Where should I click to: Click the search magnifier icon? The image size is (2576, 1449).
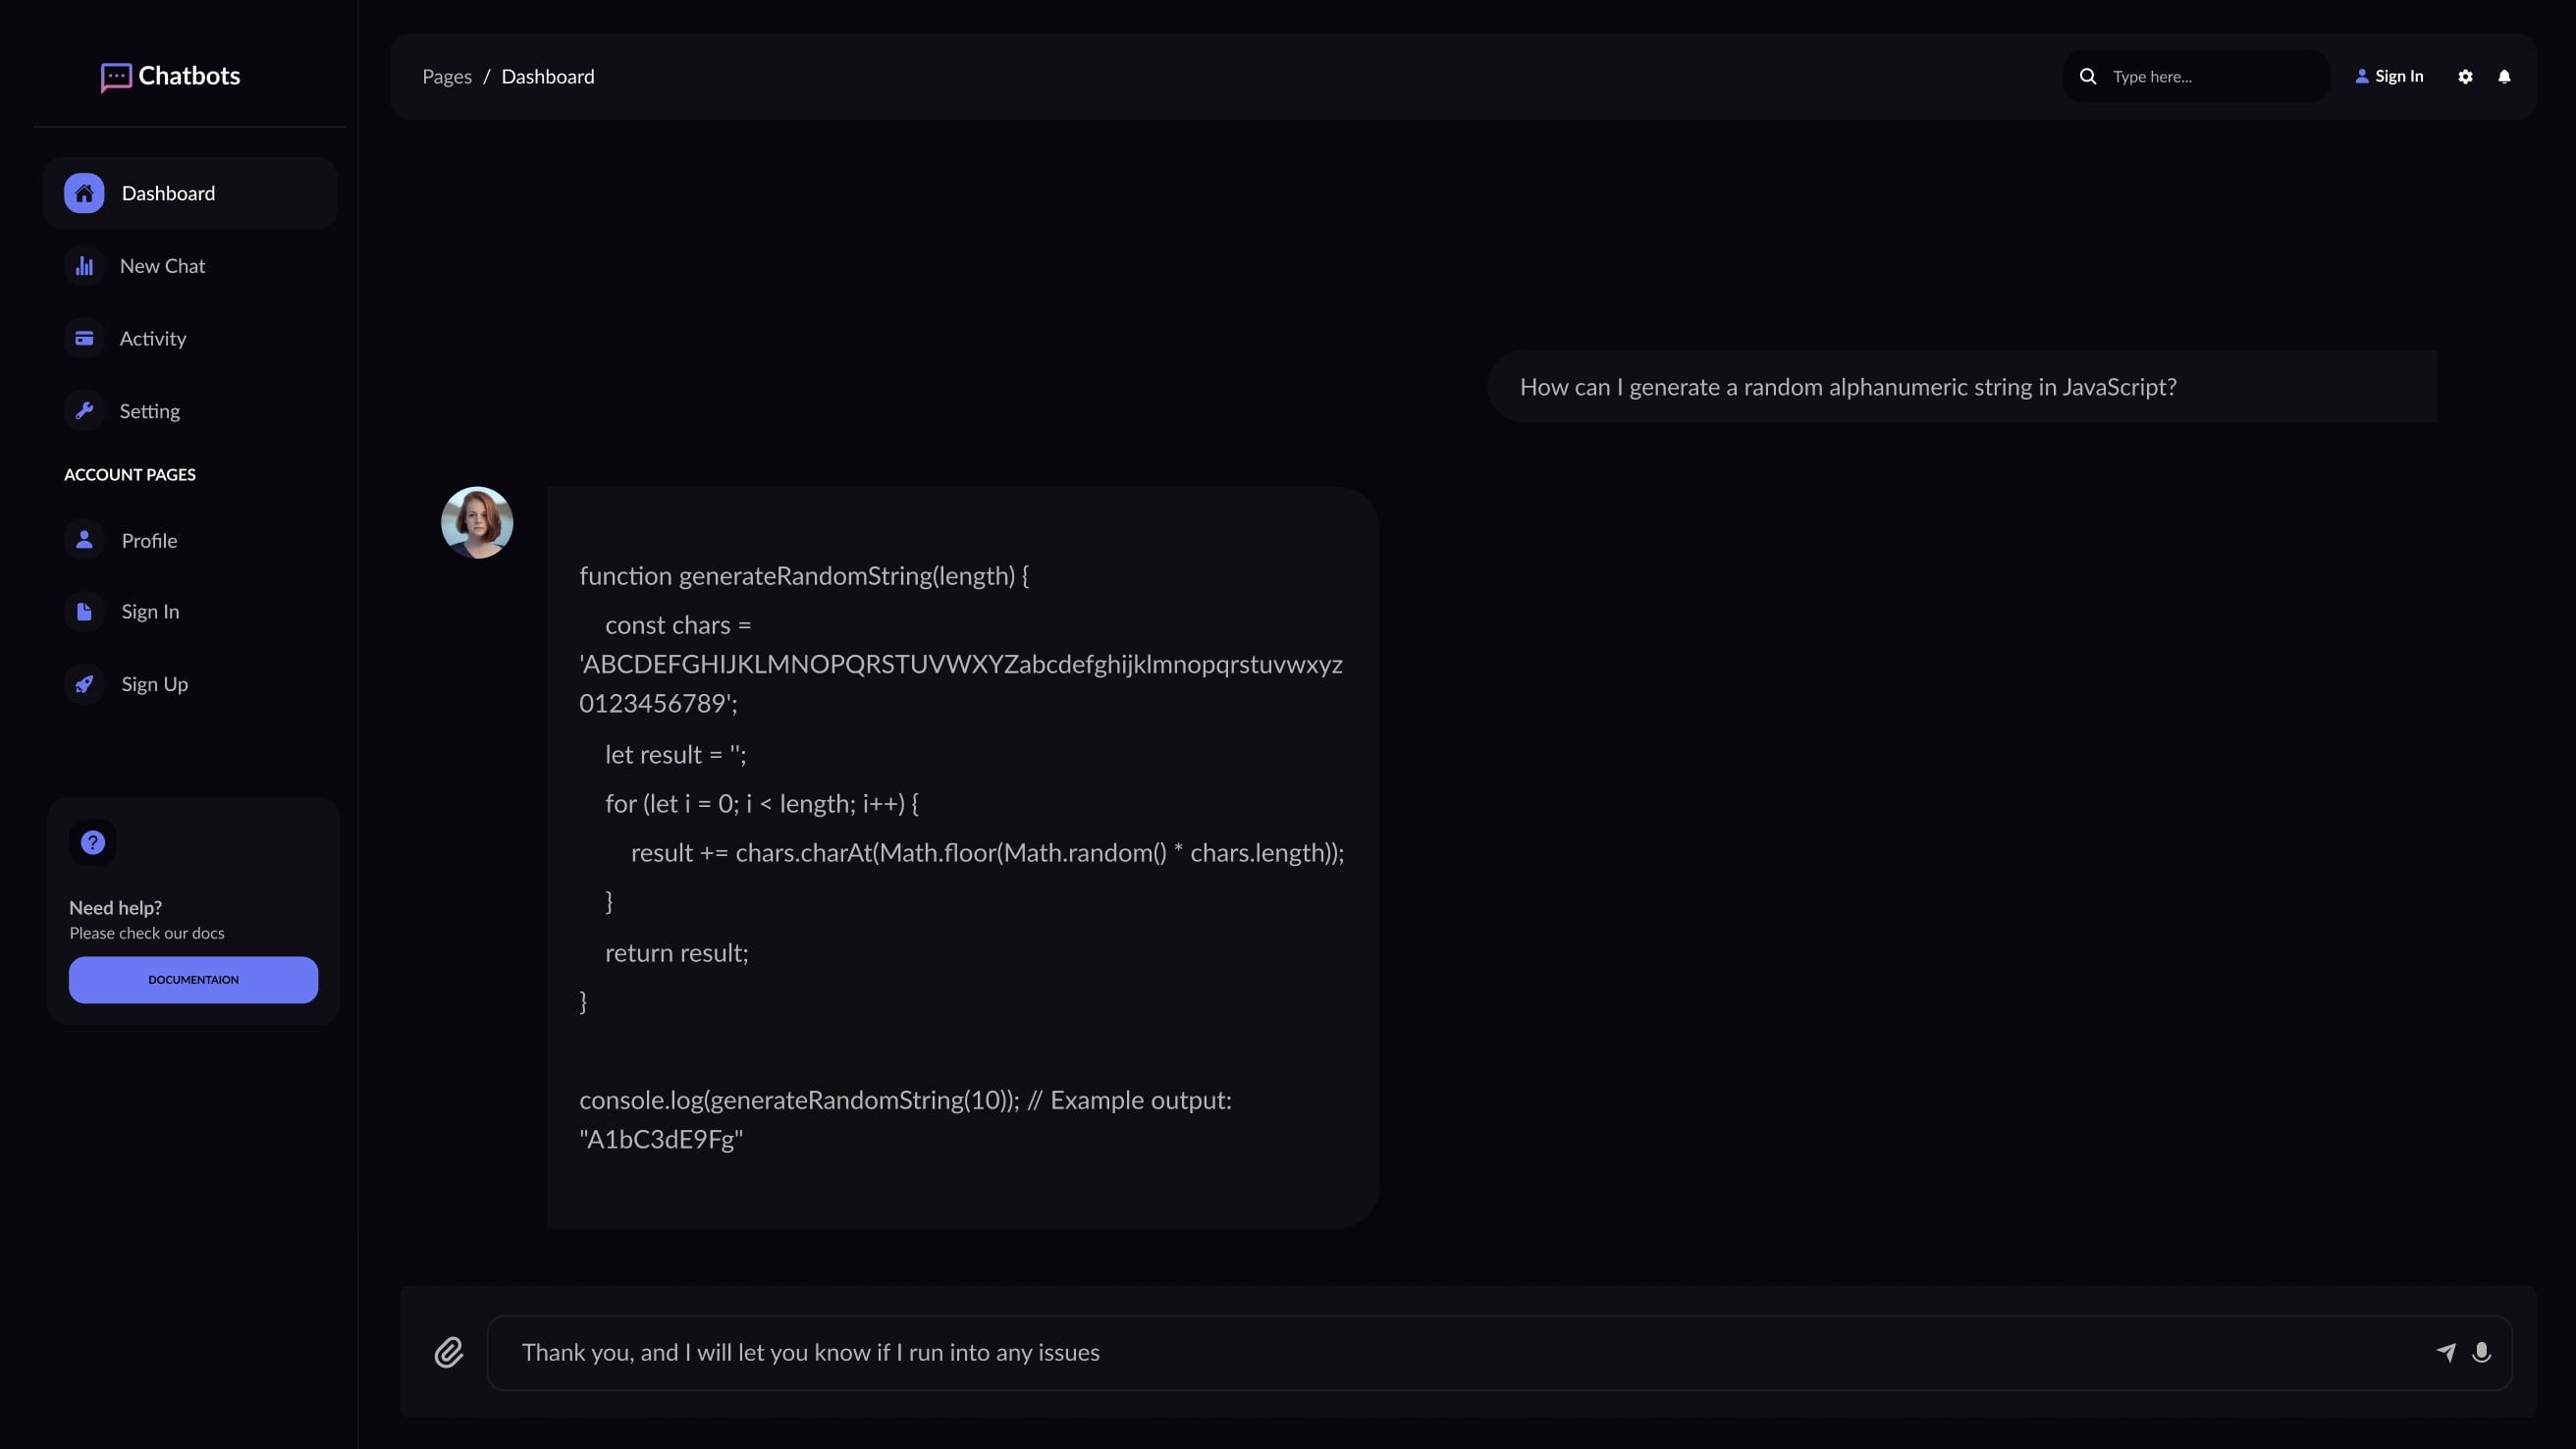click(2087, 76)
